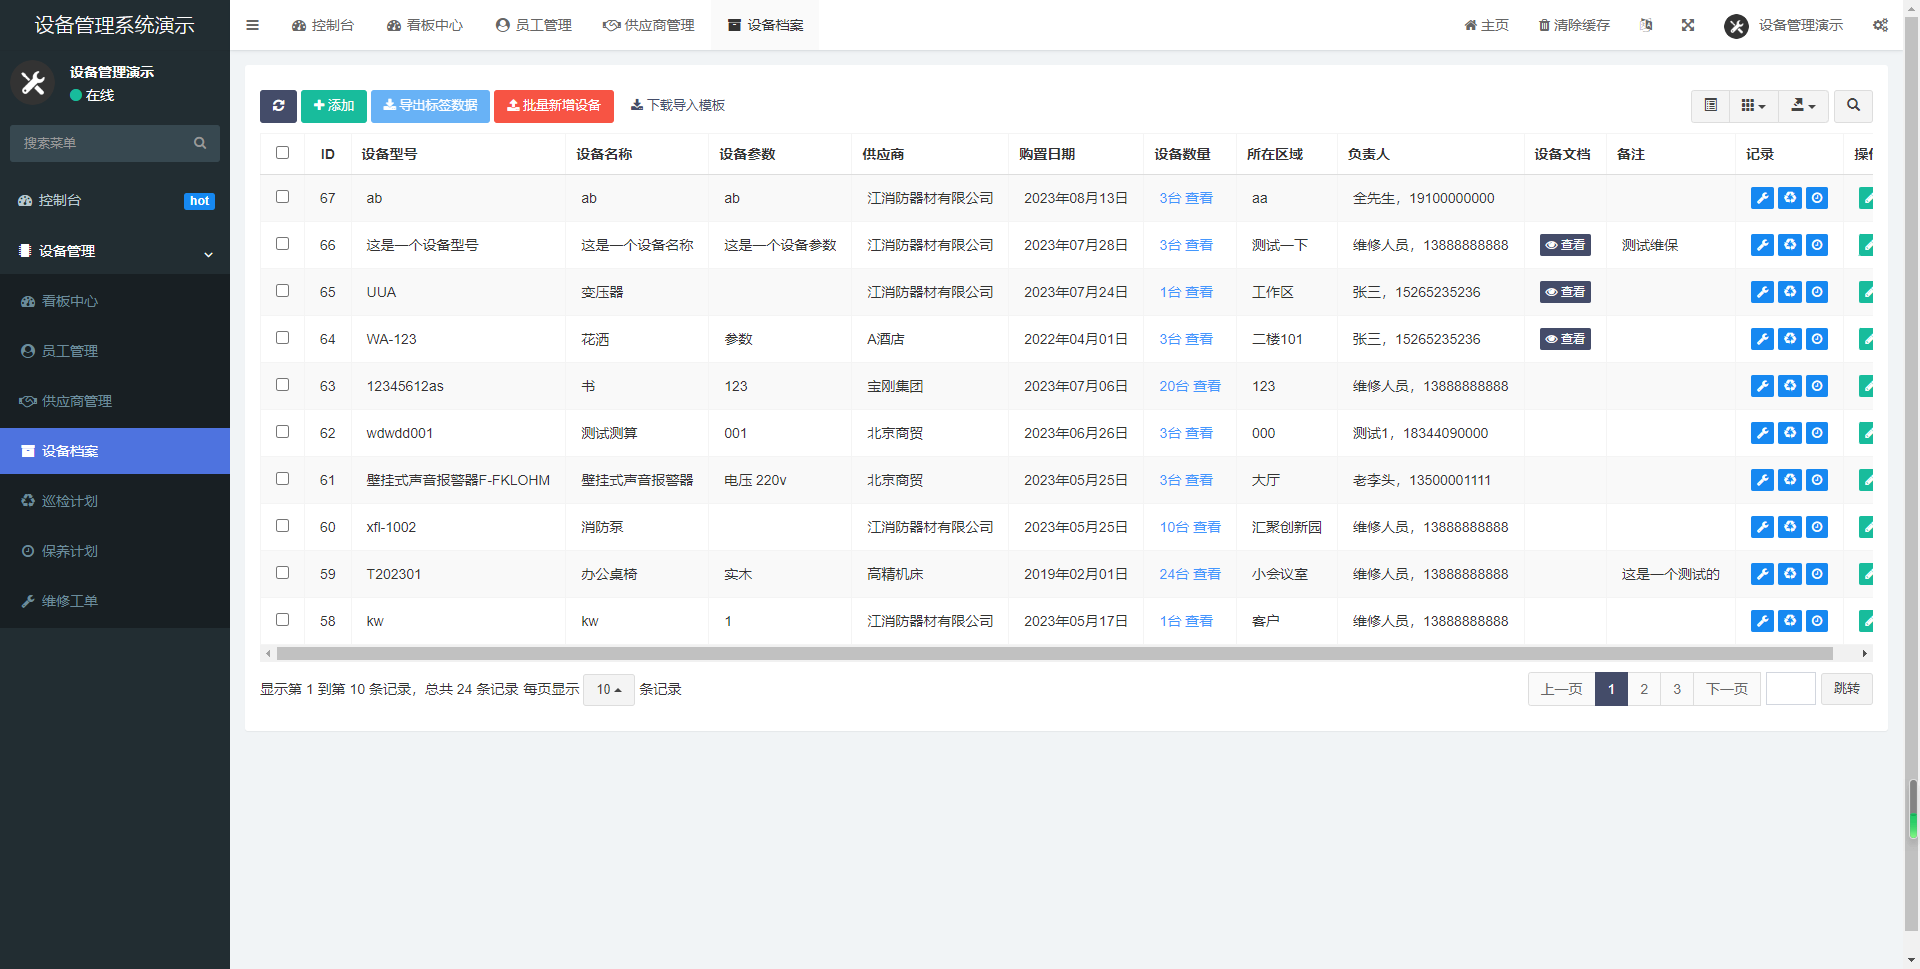Viewport: 1920px width, 969px height.
Task: Open clock record icon for row 58
Action: [1817, 621]
